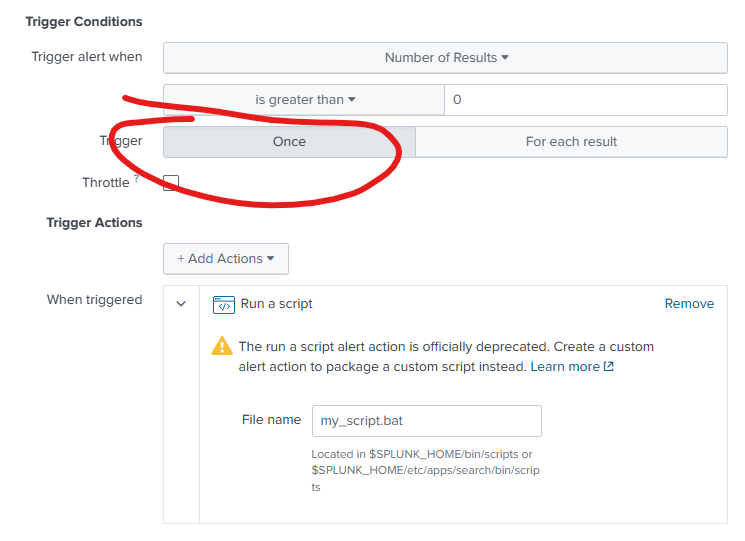This screenshot has width=745, height=541.
Task: Select the Once trigger option
Action: [289, 142]
